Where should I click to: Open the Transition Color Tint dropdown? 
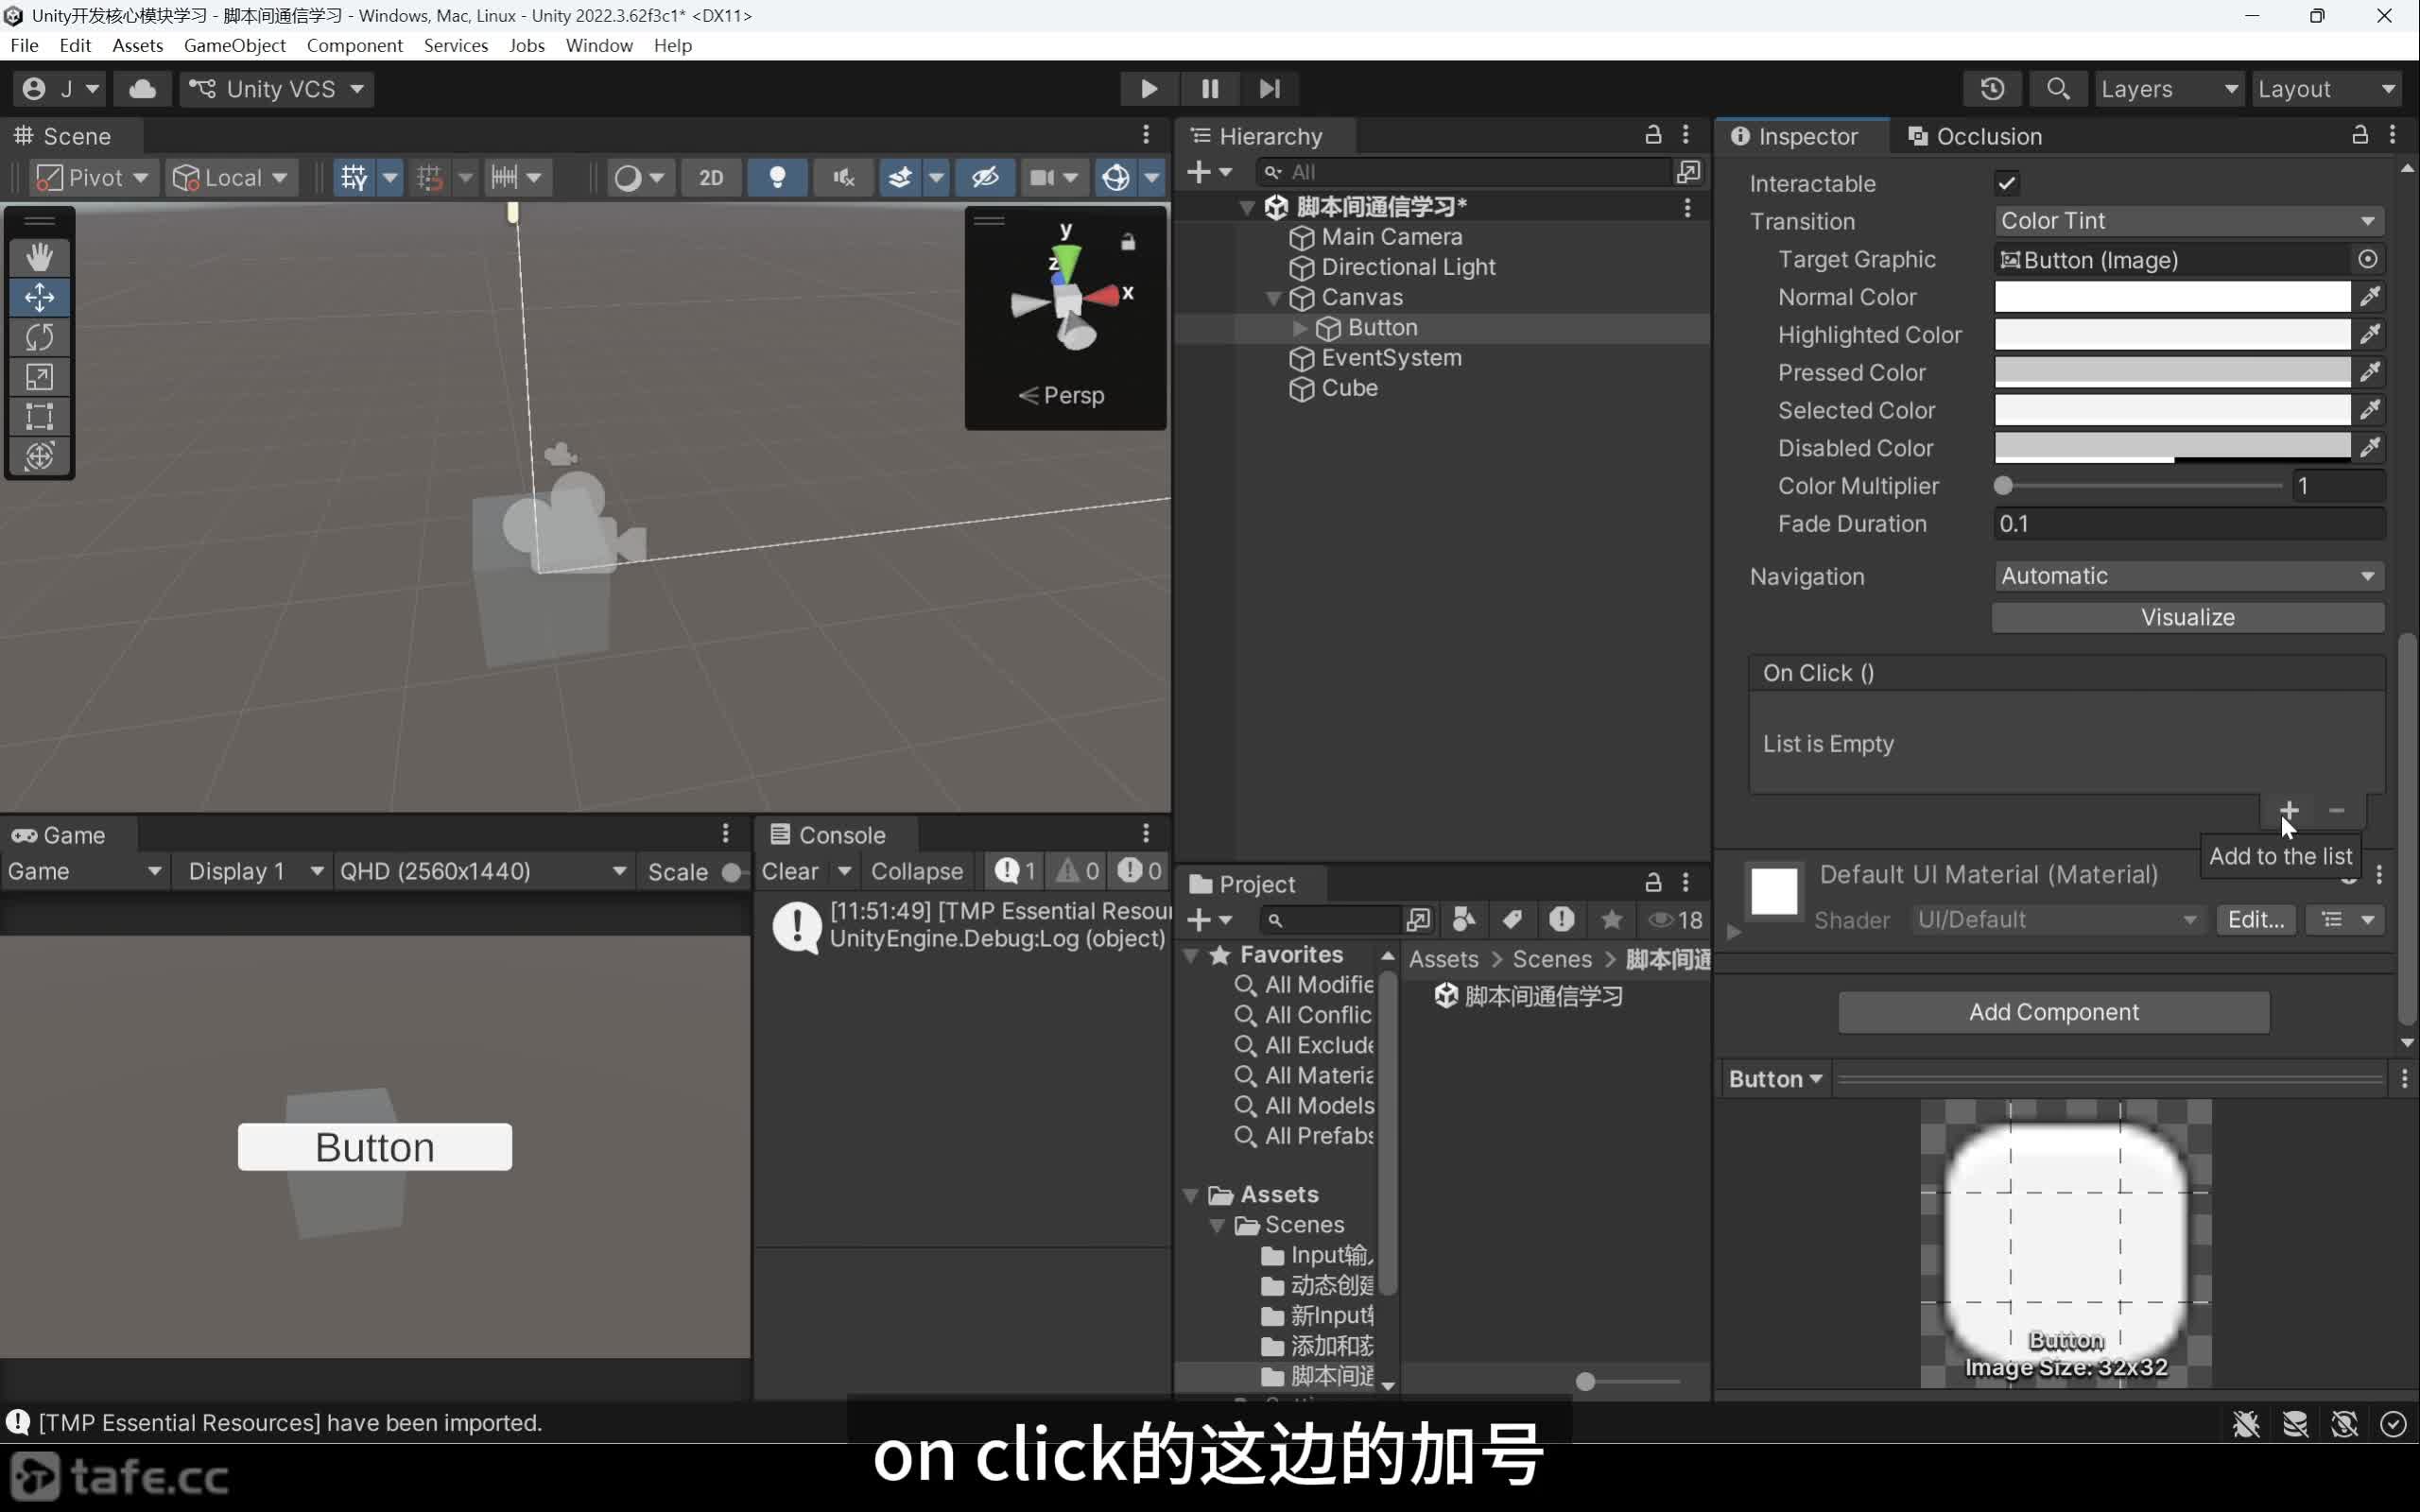[2188, 221]
